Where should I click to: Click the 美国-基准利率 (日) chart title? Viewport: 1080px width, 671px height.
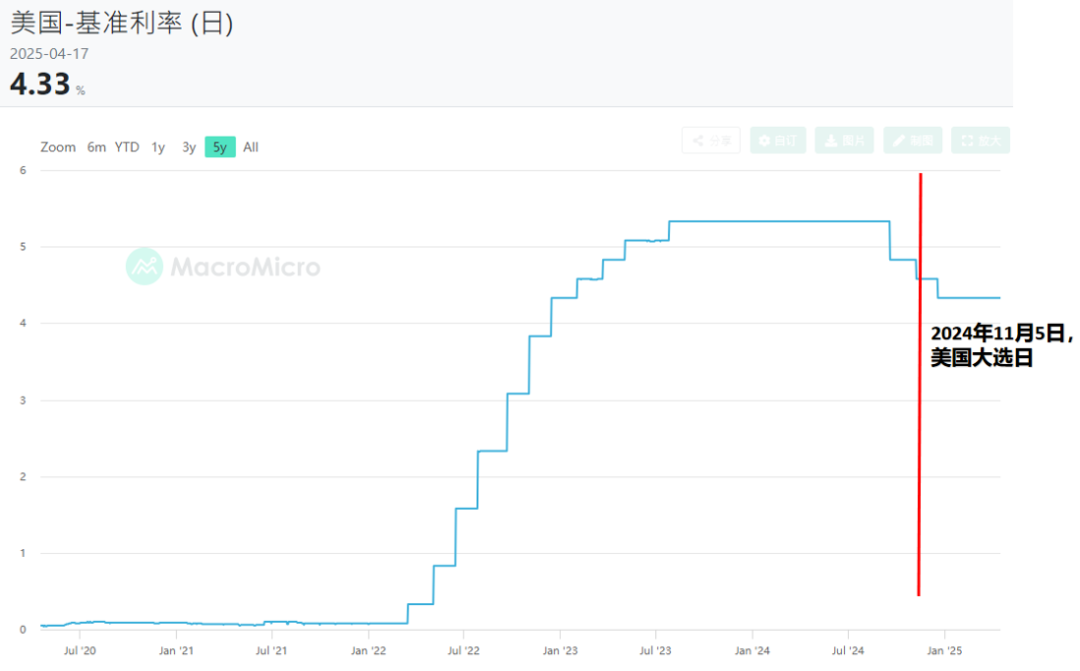click(x=121, y=23)
